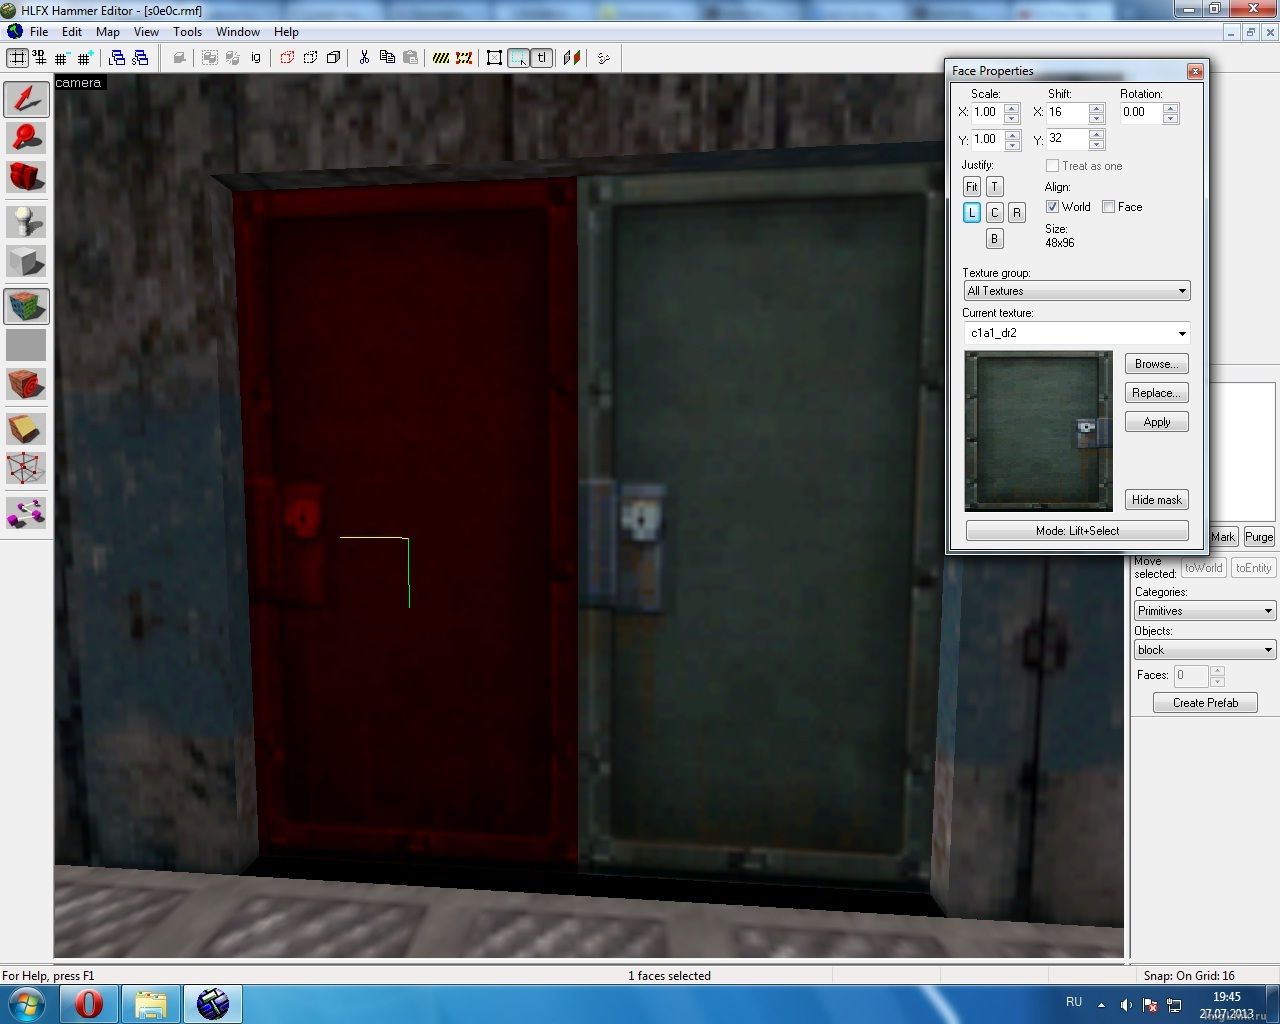Open the Windows Start menu

tap(27, 1003)
